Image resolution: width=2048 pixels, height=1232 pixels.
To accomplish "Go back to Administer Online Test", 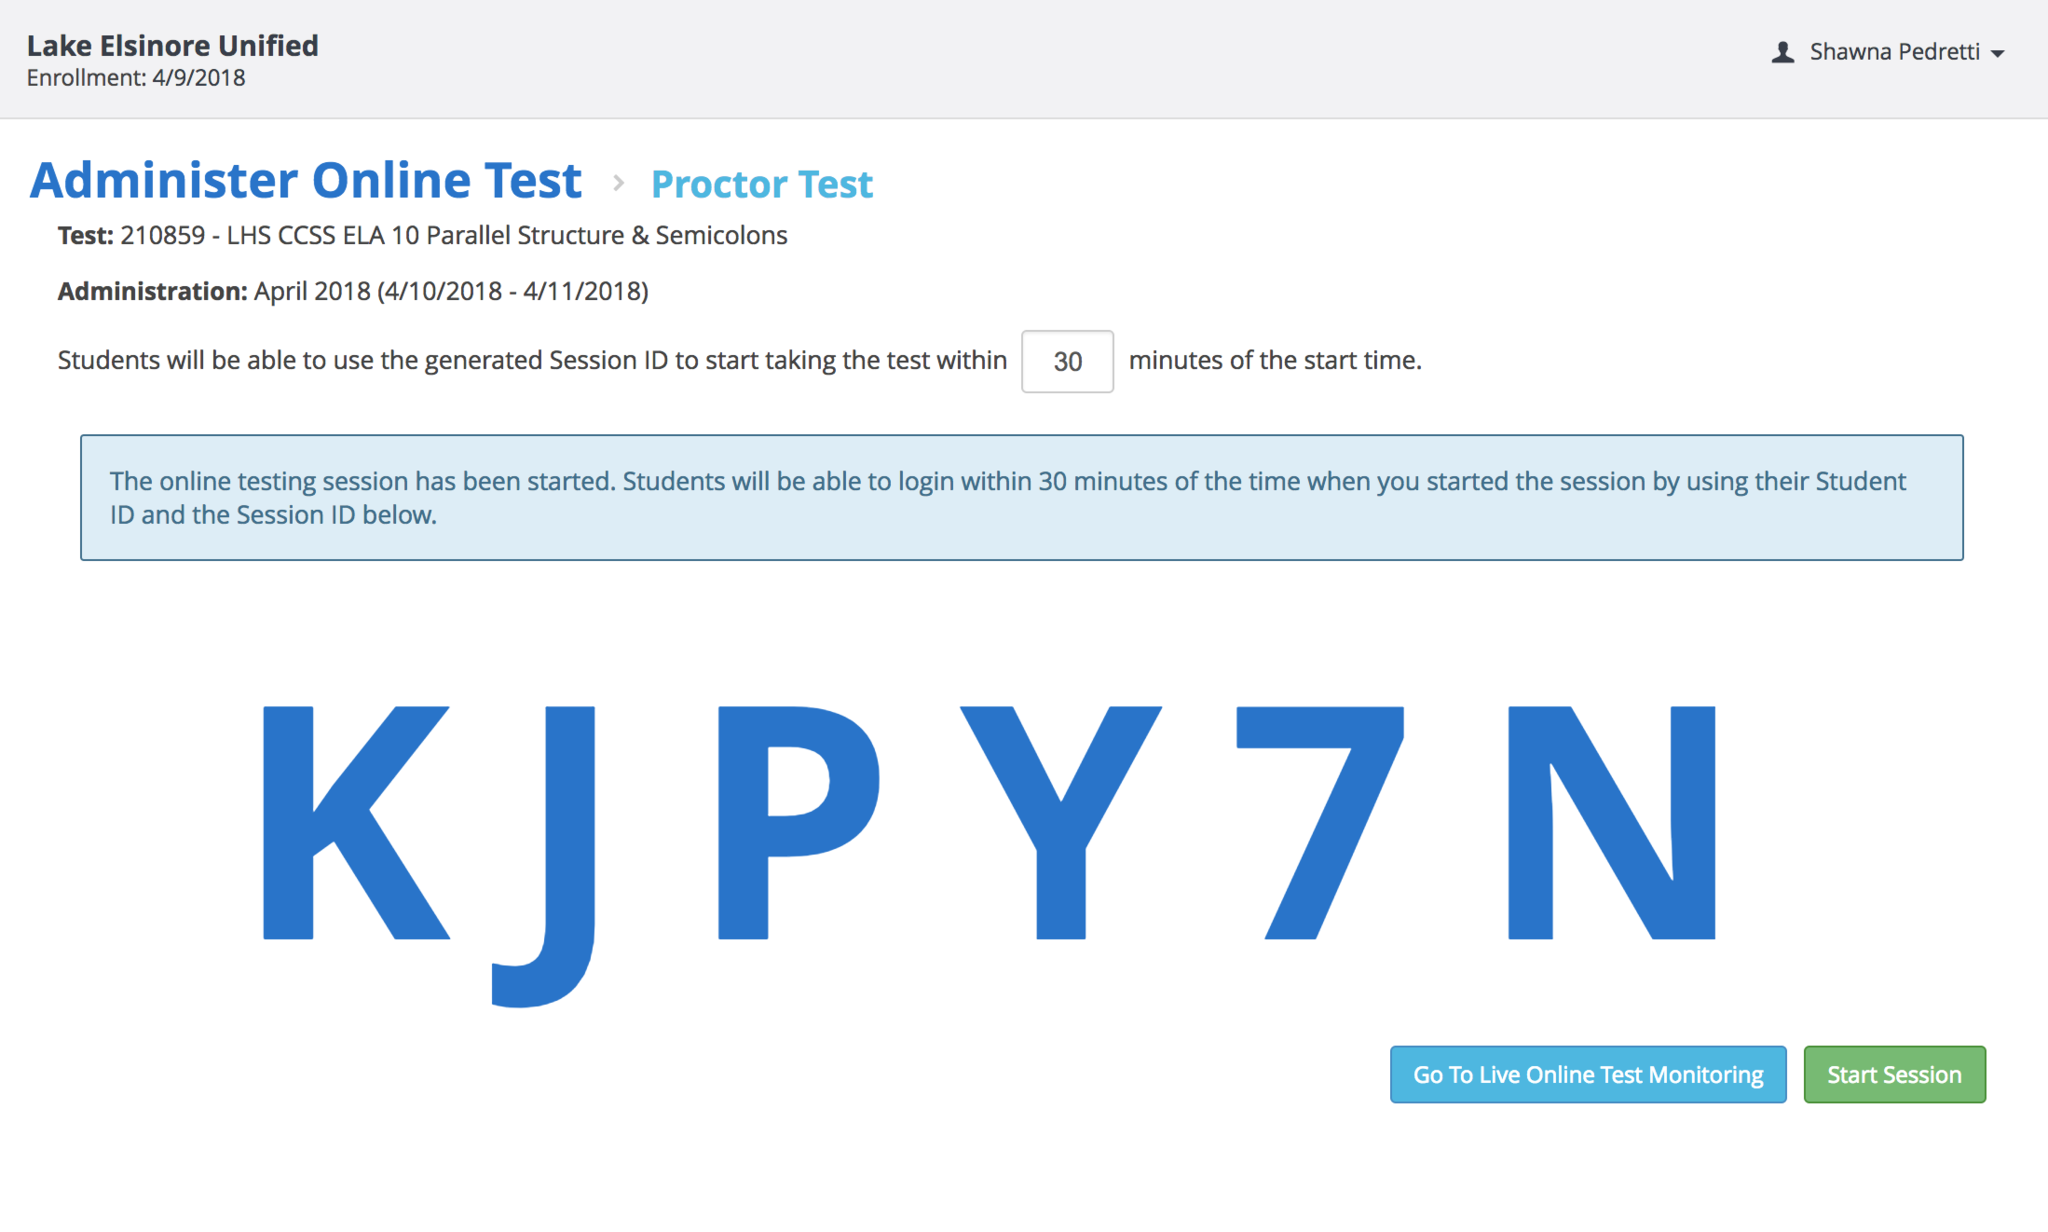I will coord(306,181).
